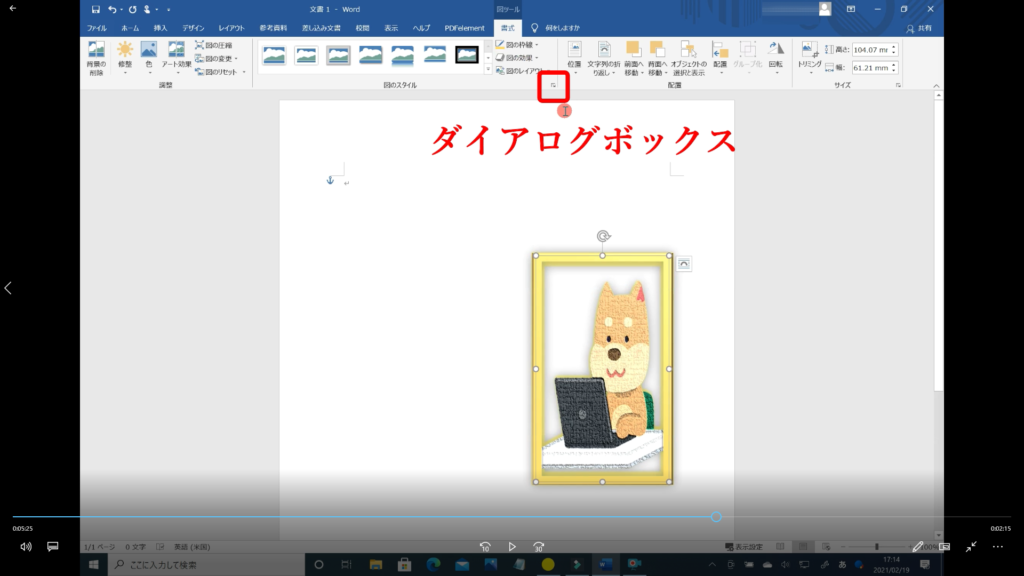Click the video progress slider handle

tap(716, 517)
